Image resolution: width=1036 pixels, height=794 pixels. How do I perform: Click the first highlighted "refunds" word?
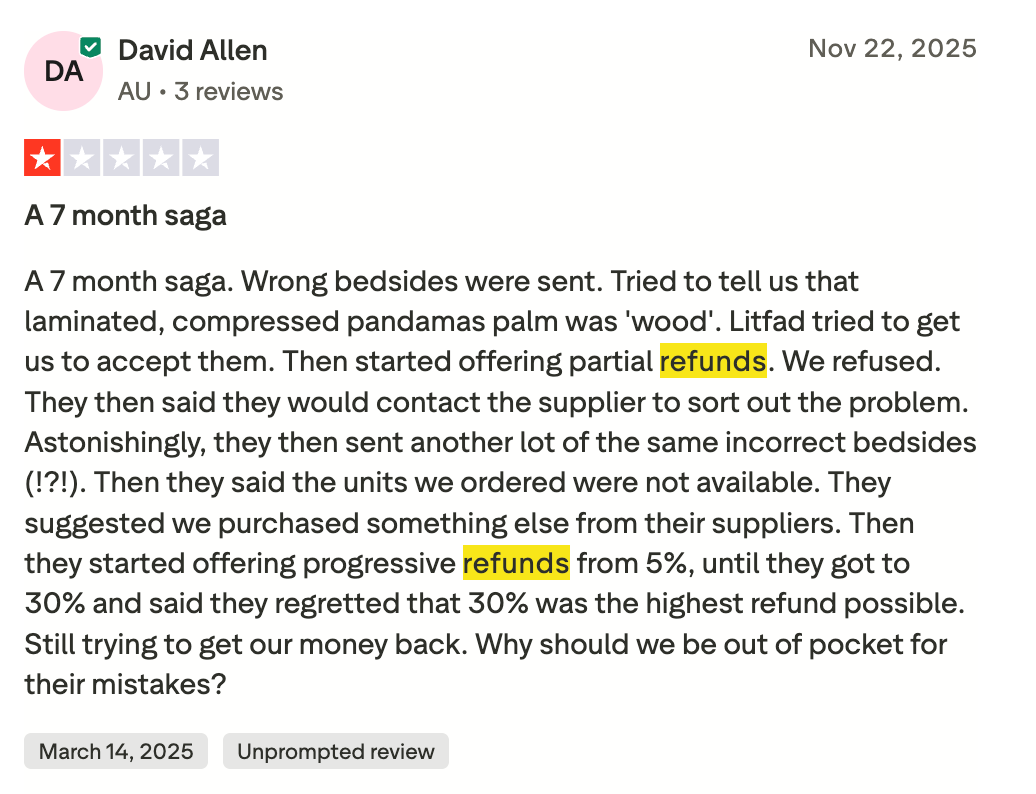(x=713, y=361)
